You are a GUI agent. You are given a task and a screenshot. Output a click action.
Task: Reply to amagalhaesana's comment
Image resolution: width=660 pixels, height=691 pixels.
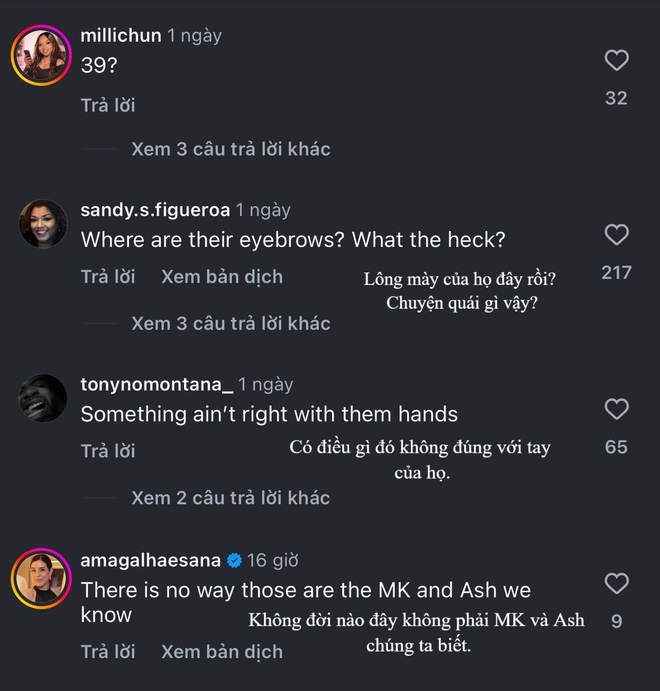pyautogui.click(x=108, y=651)
